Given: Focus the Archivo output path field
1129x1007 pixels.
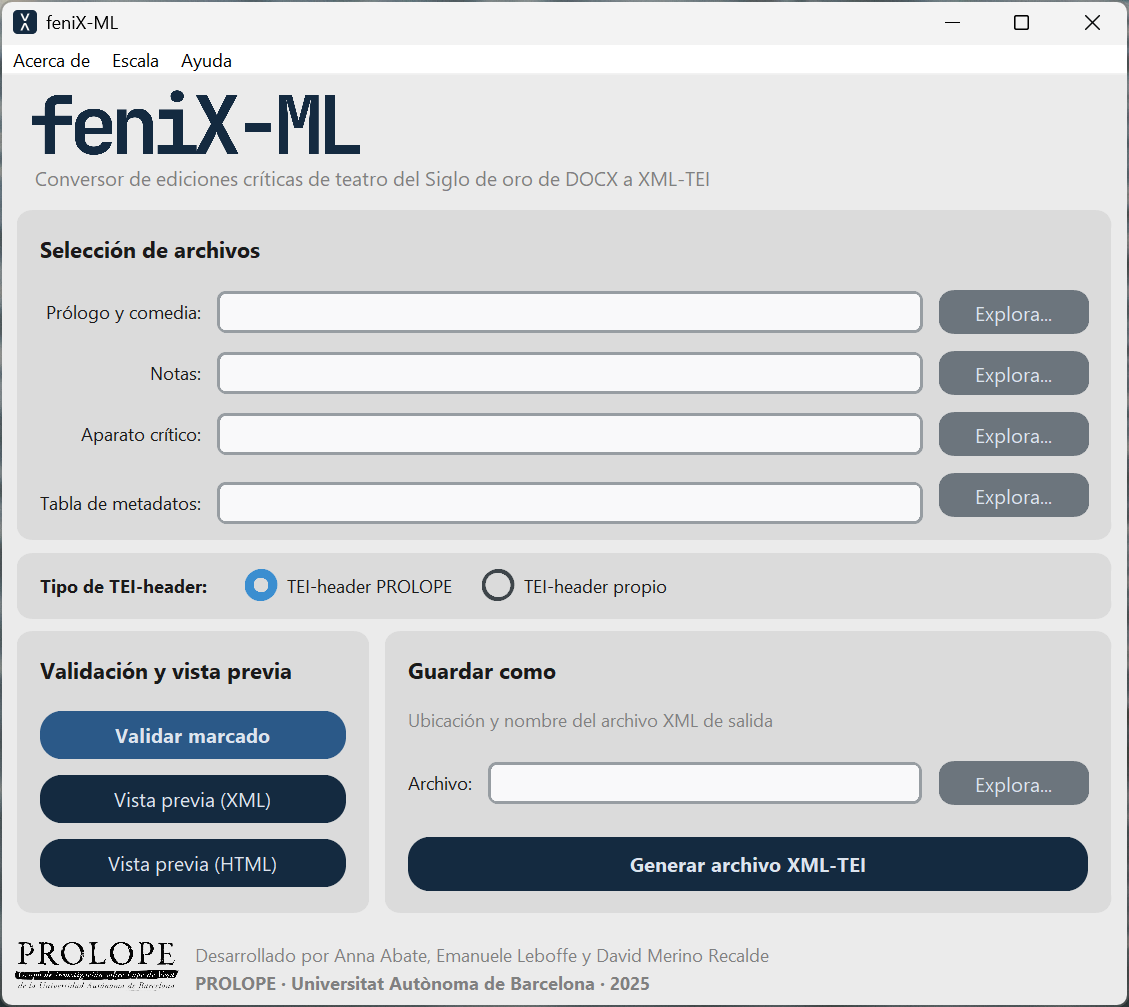Looking at the screenshot, I should (704, 784).
